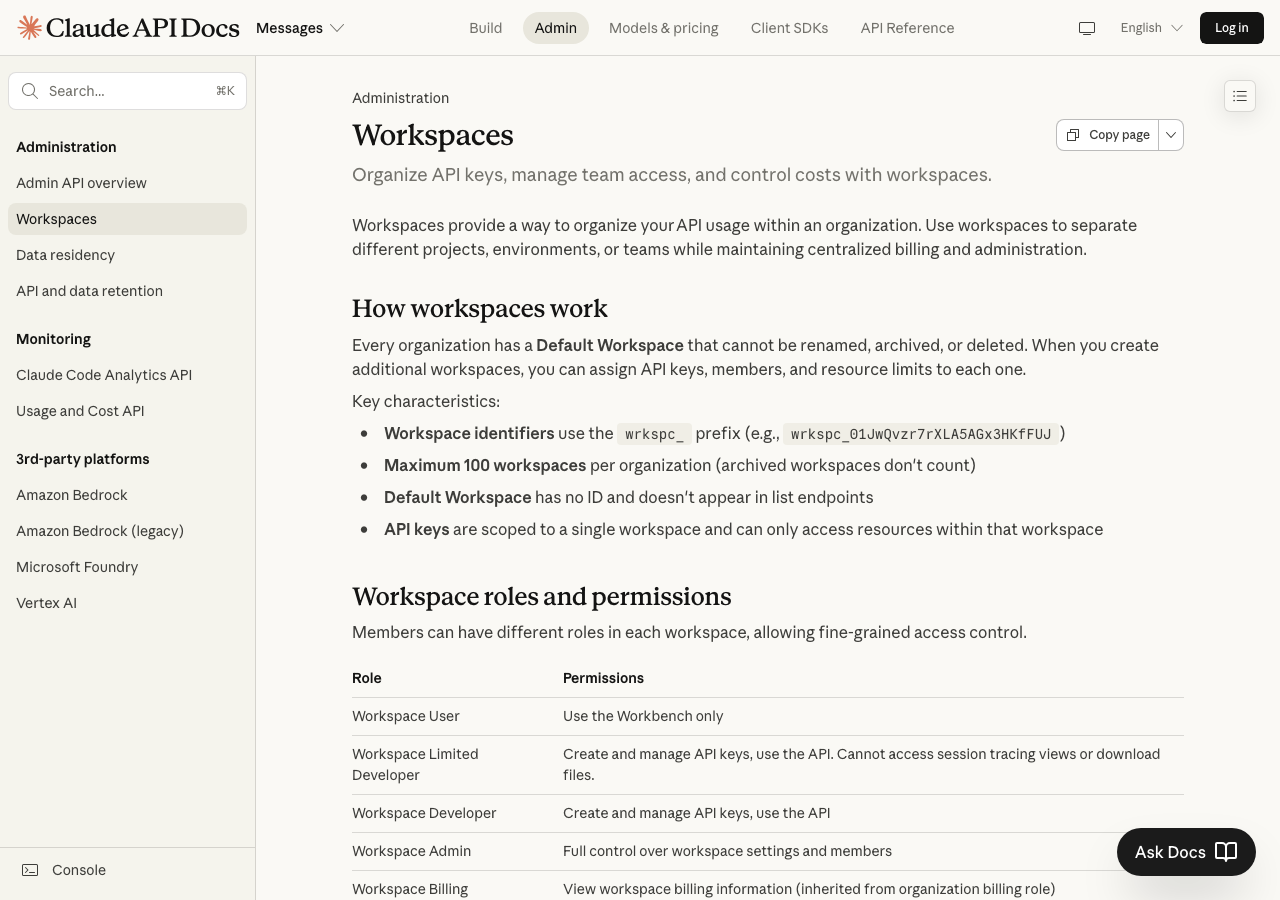Click the copy icon in Copy page
This screenshot has height=900, width=1280.
click(1073, 135)
